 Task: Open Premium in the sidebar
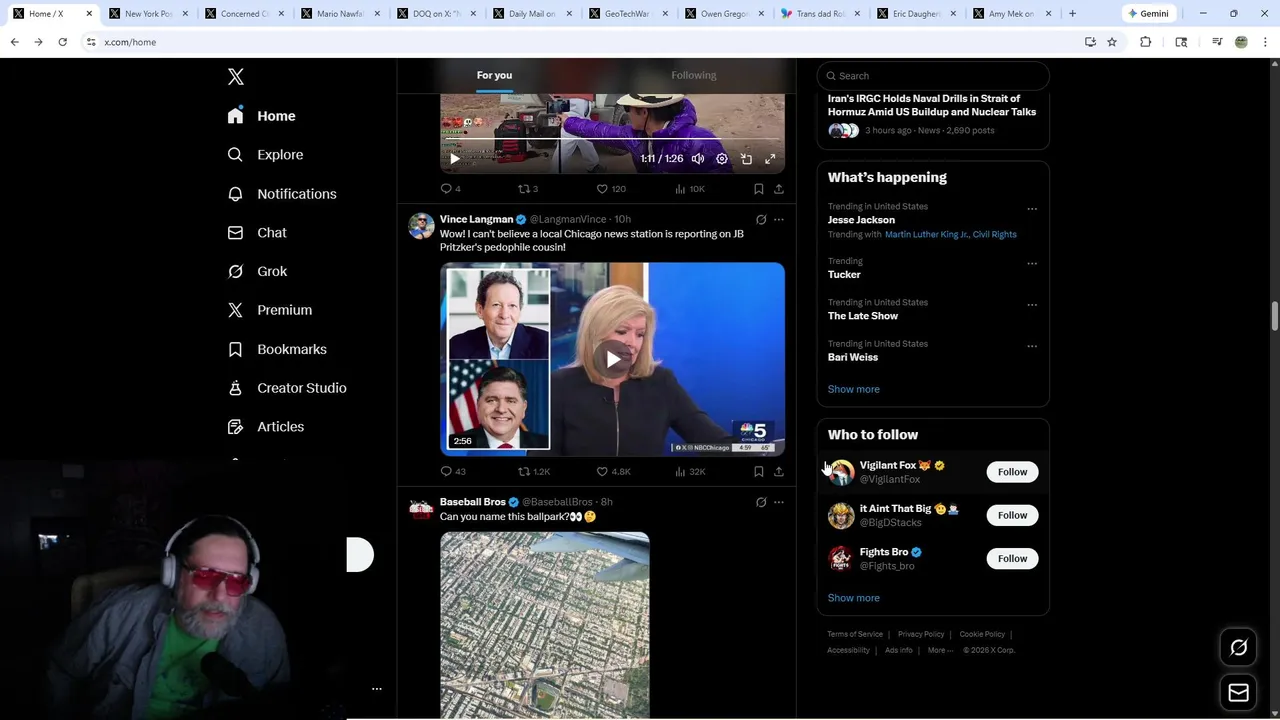pos(270,310)
